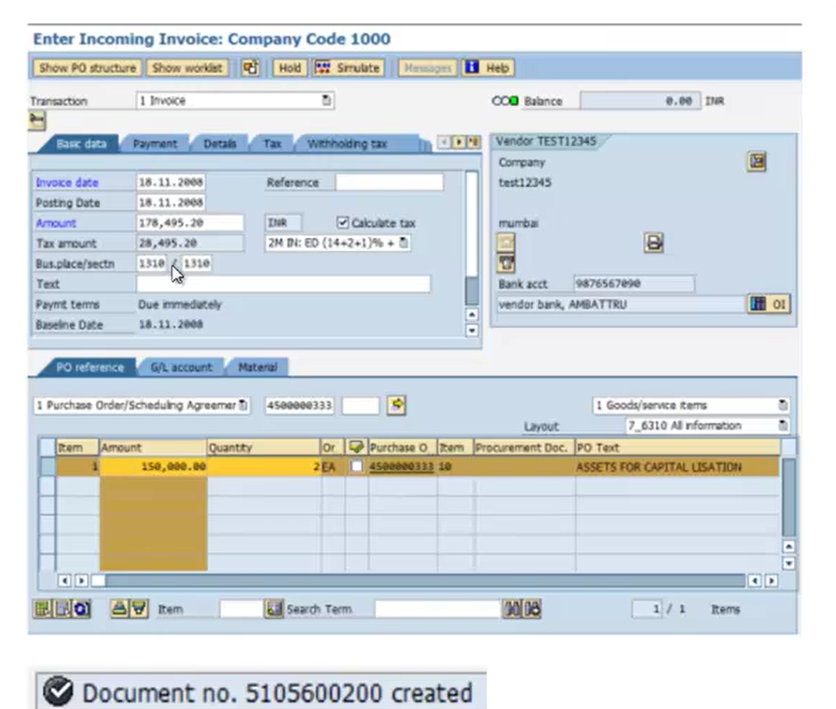This screenshot has height=709, width=836.
Task: Click the select all items icon in bottom toolbar
Action: [x=43, y=609]
